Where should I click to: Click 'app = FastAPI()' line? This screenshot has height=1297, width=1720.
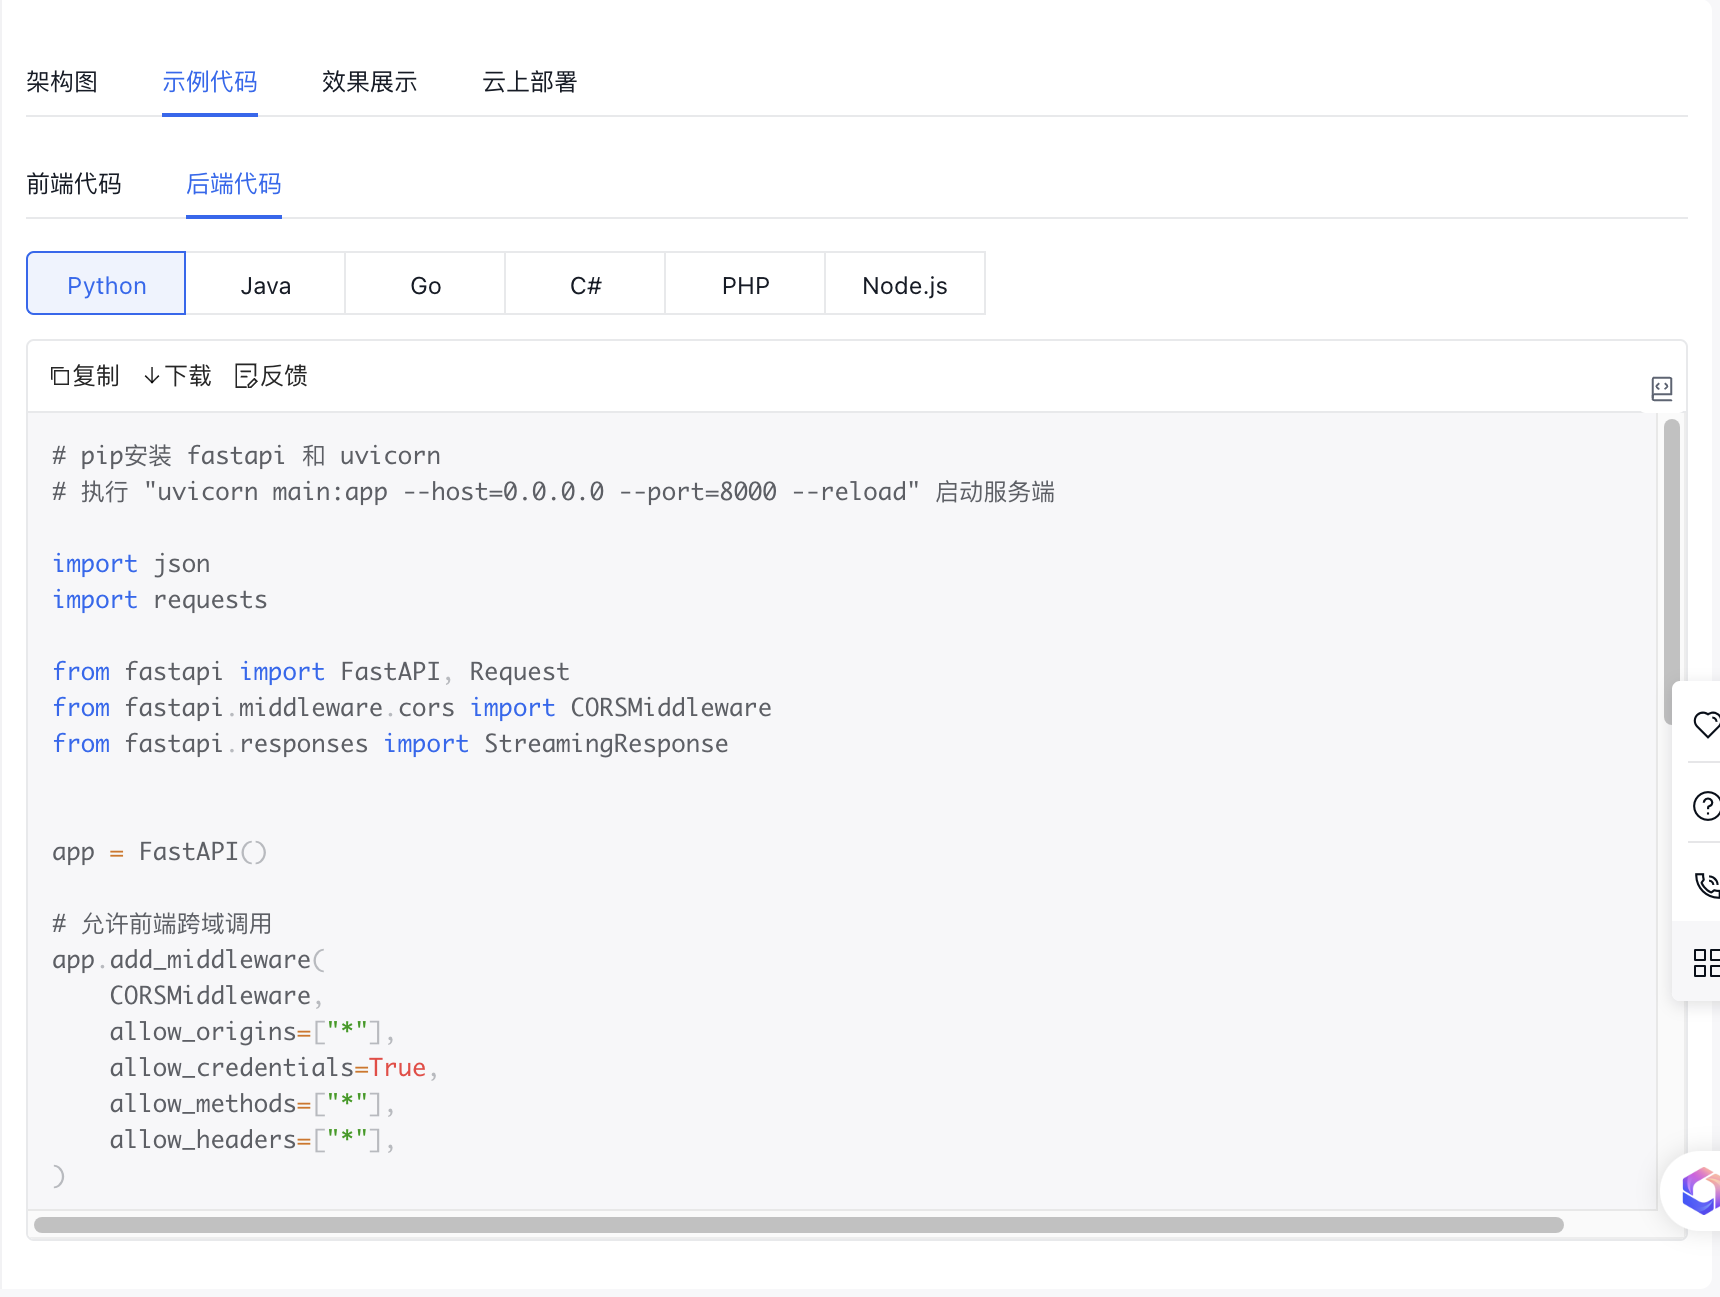tap(160, 852)
